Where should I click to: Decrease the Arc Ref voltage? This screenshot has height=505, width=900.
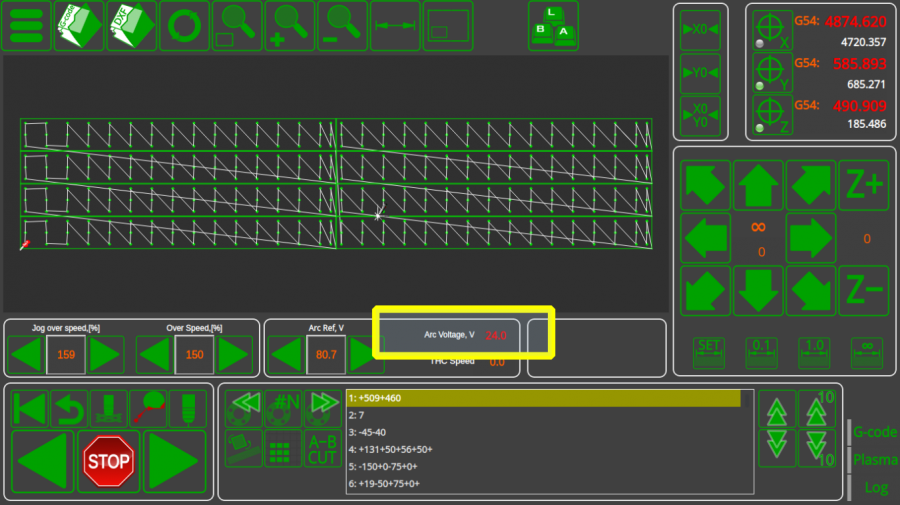point(286,355)
